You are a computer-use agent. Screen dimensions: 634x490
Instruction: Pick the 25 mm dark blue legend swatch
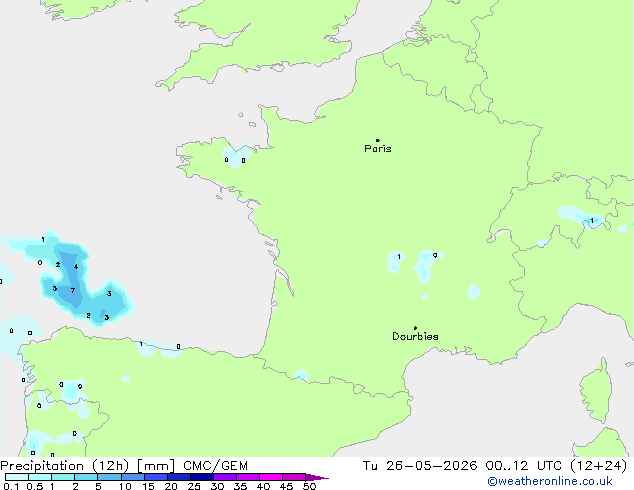pyautogui.click(x=202, y=477)
